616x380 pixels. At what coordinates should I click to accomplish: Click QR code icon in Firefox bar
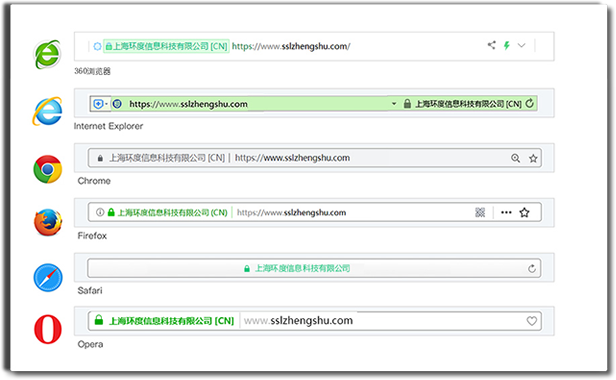click(x=480, y=213)
